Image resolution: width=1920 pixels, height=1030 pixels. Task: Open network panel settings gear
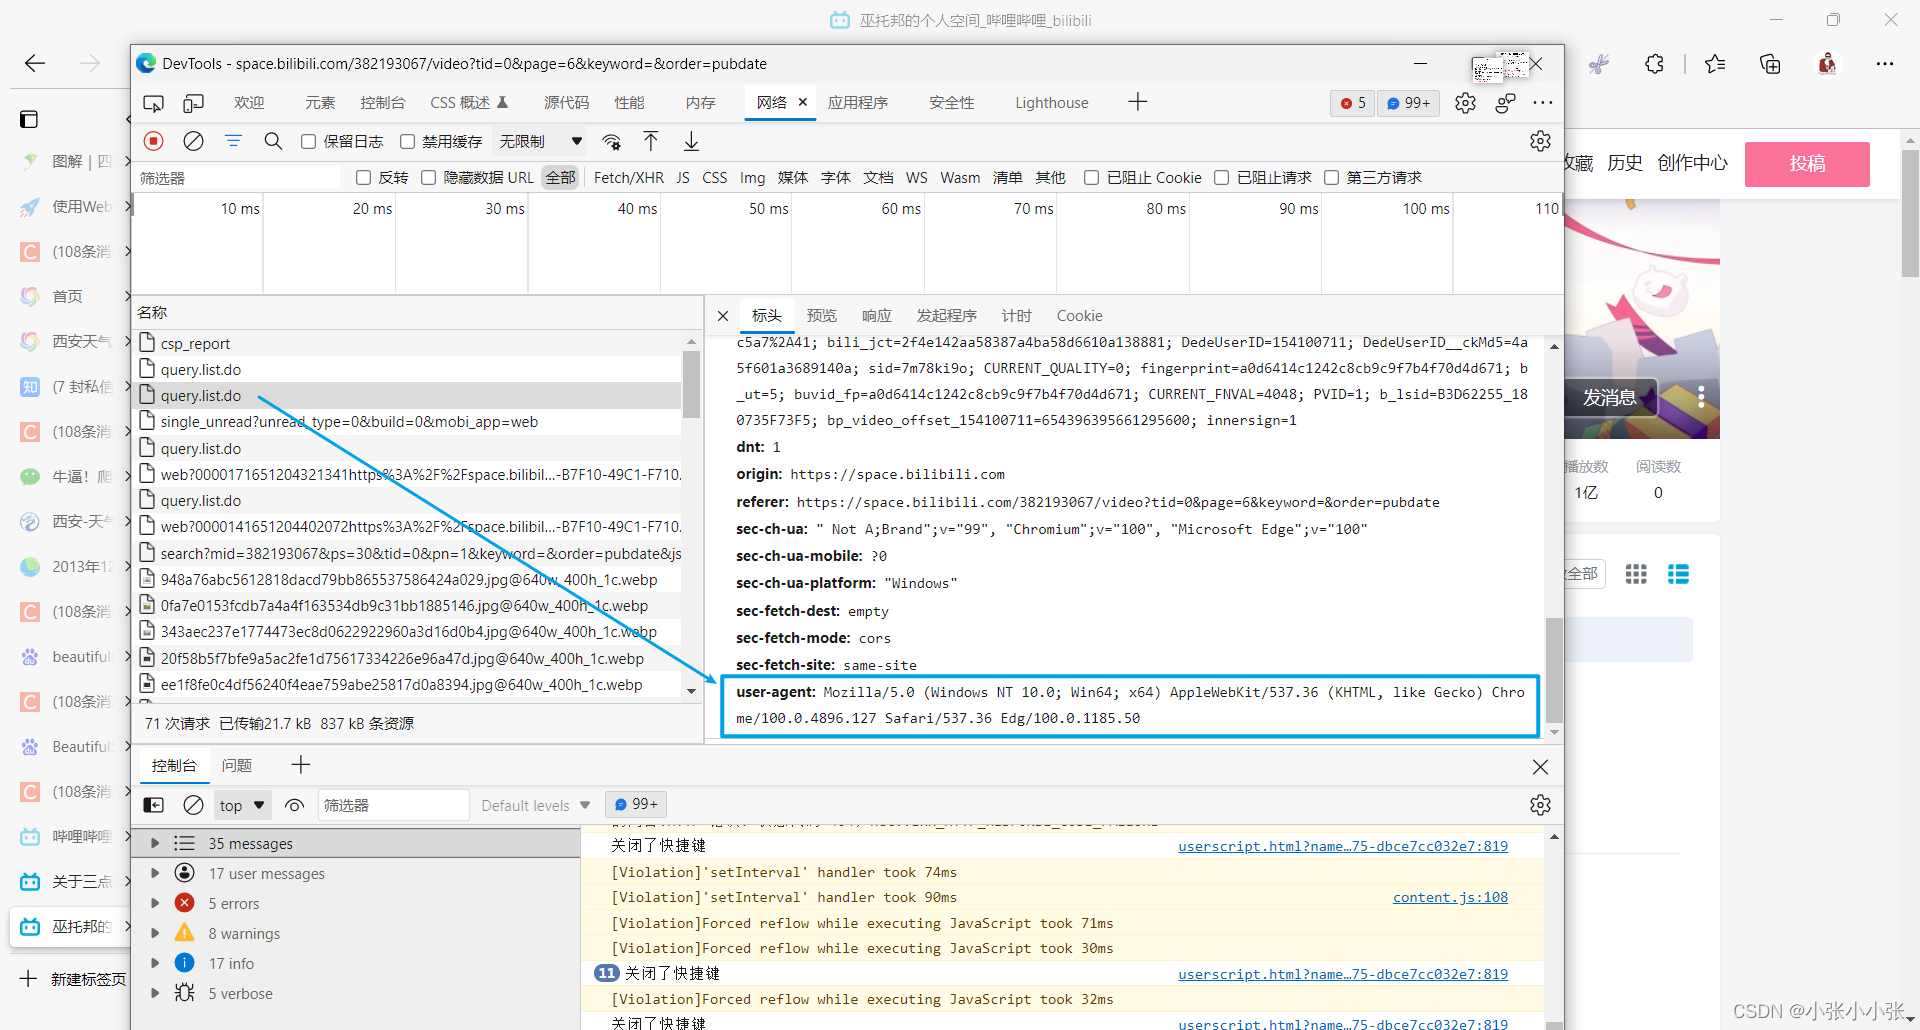[x=1540, y=141]
